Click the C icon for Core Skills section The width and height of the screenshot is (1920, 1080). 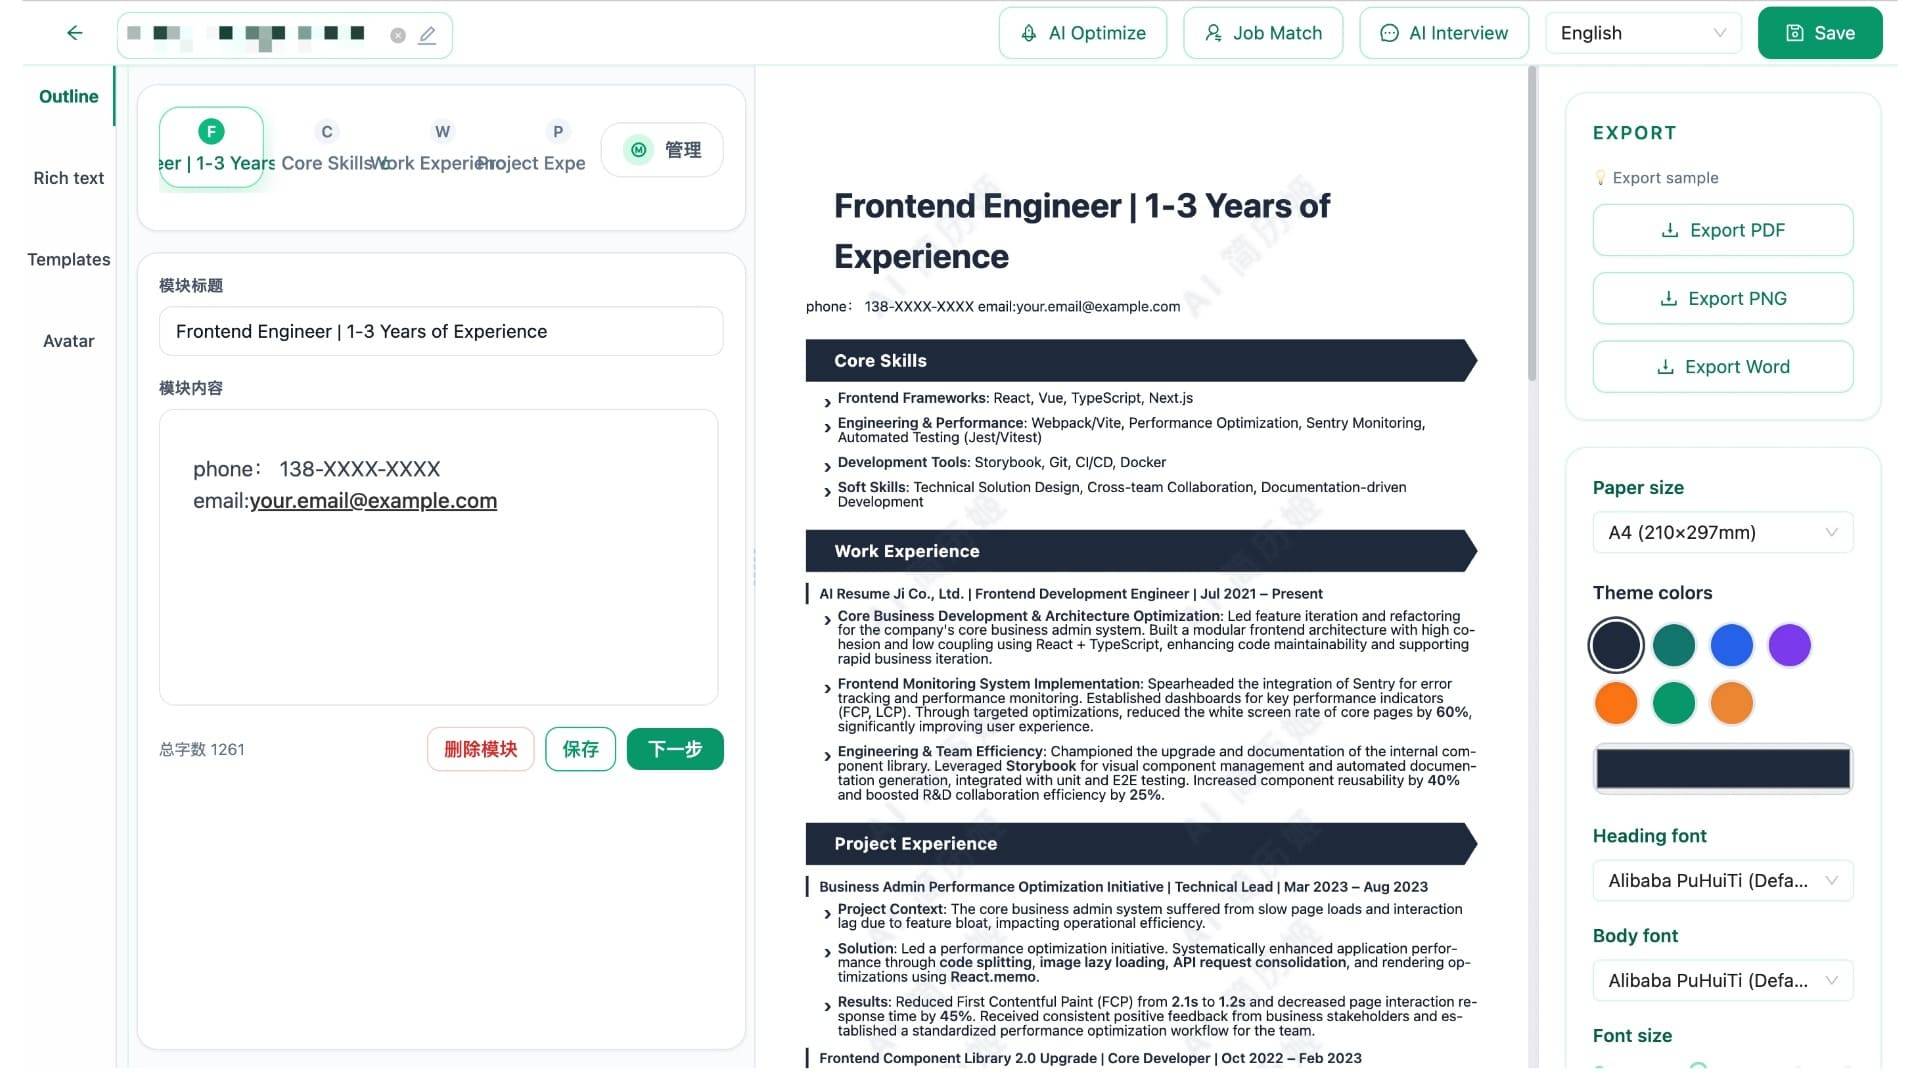327,131
